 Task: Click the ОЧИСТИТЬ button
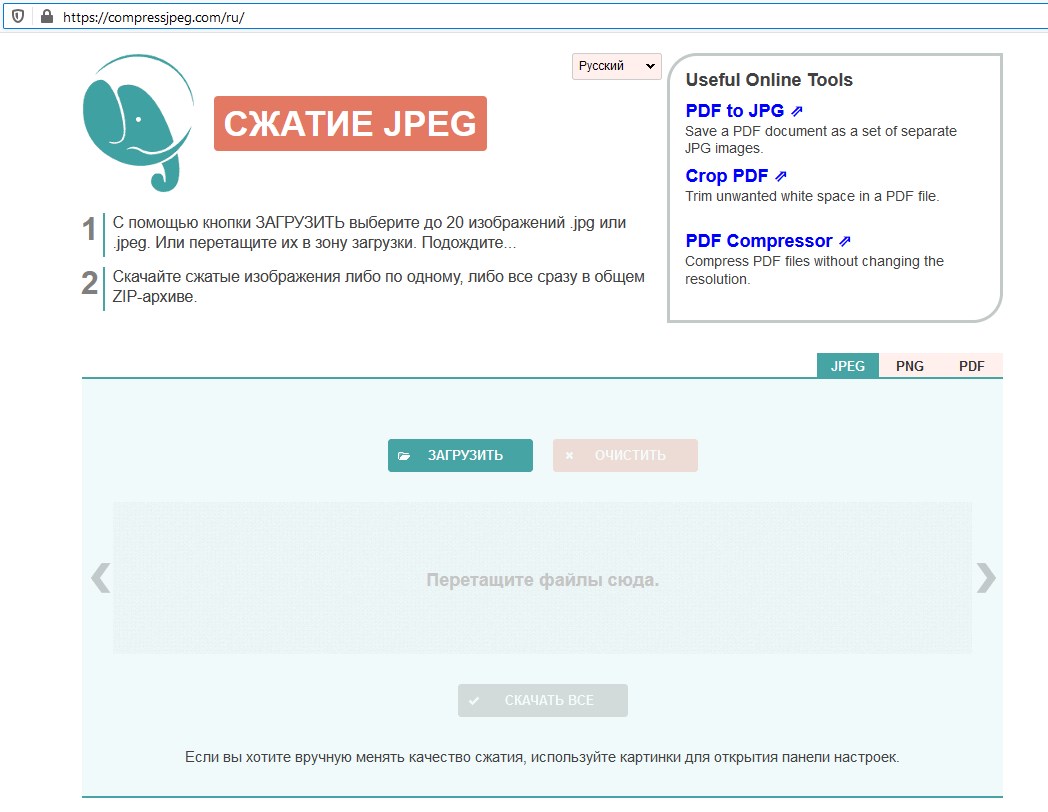click(x=625, y=455)
